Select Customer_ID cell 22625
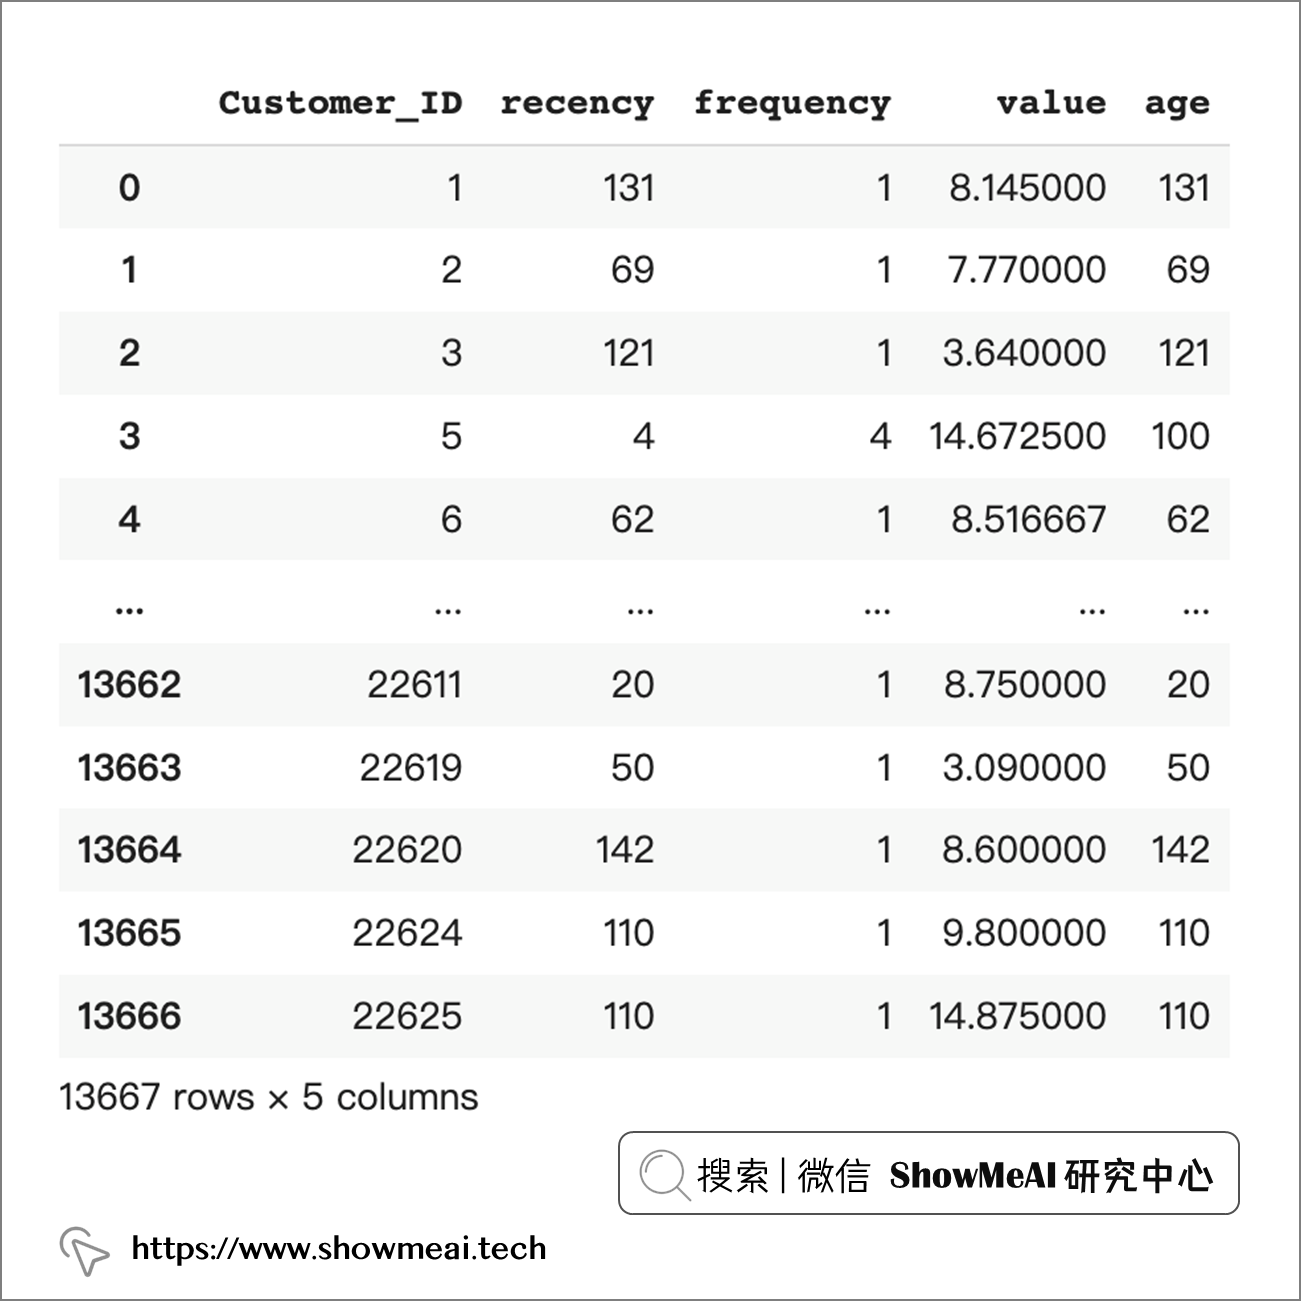This screenshot has width=1301, height=1301. click(x=407, y=1016)
